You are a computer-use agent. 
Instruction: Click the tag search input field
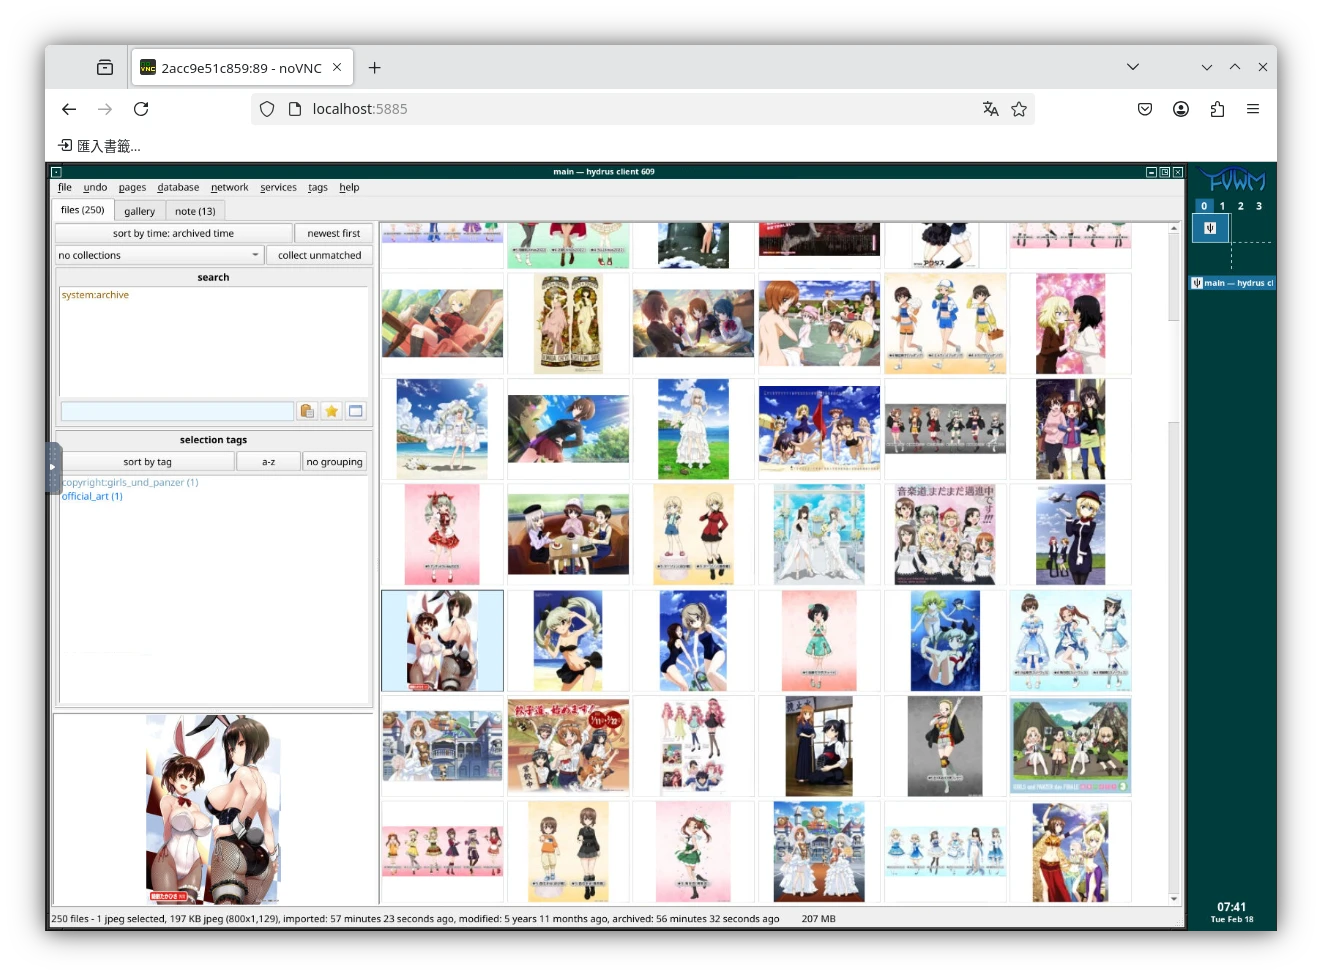coord(177,411)
